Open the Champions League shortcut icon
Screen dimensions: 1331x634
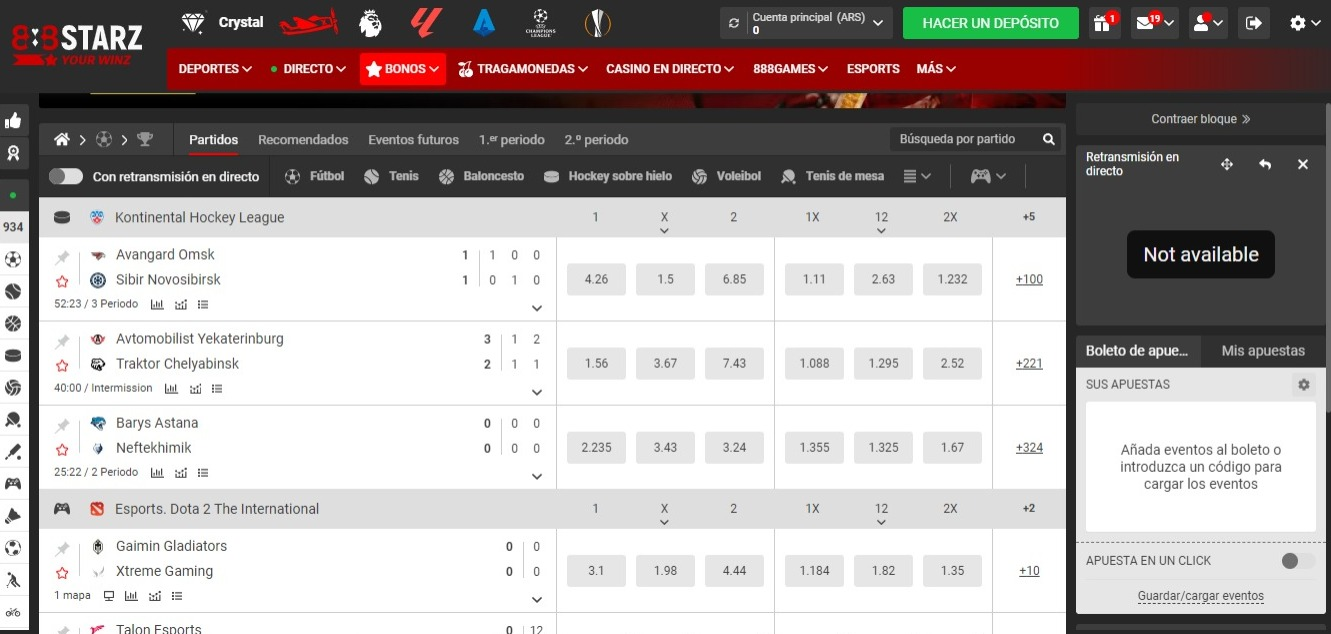tap(540, 22)
